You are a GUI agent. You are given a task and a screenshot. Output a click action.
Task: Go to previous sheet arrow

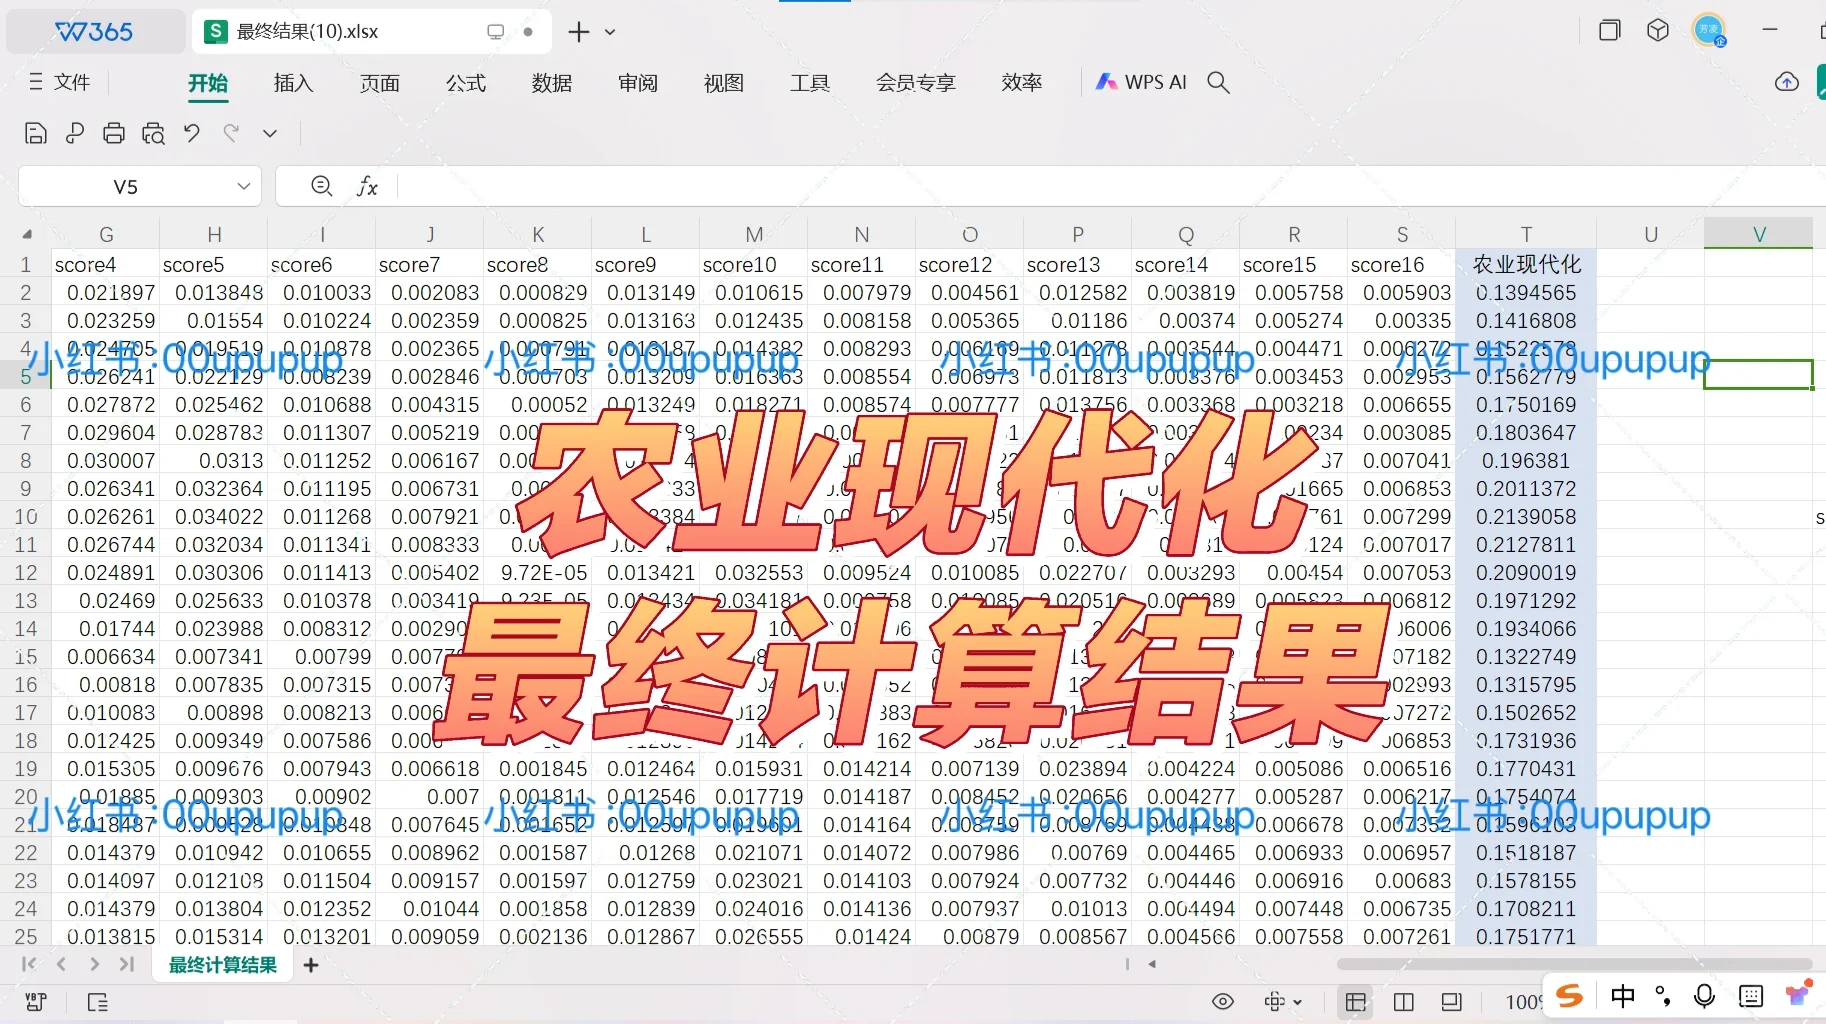coord(61,964)
